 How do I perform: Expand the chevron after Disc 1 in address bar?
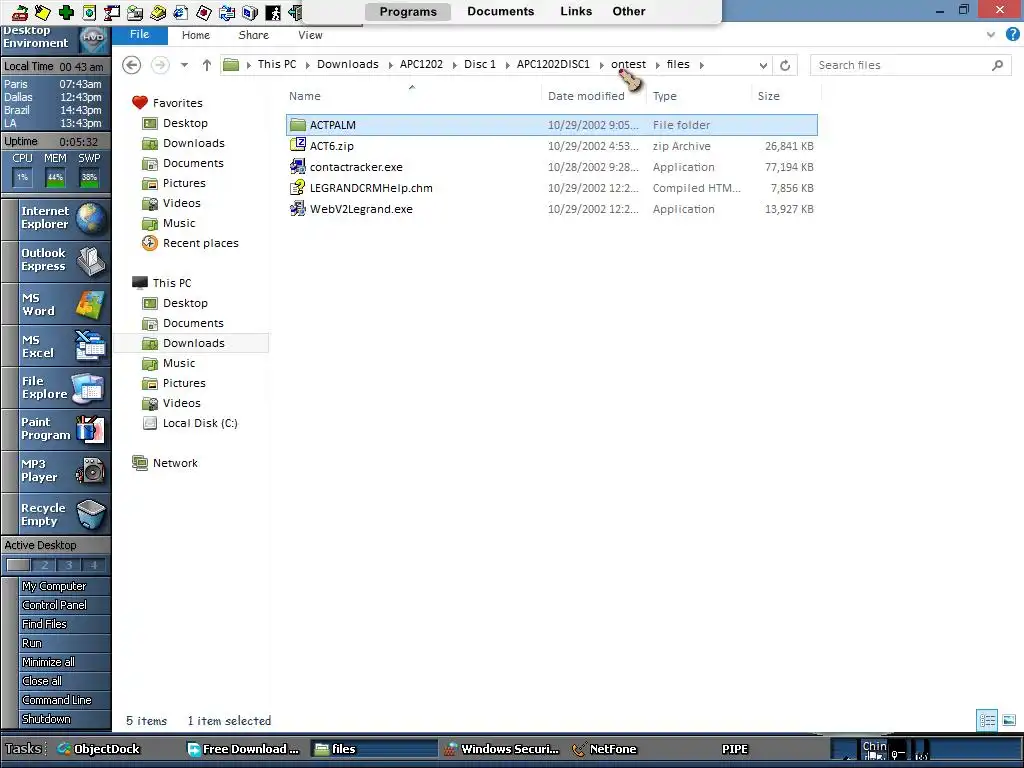pyautogui.click(x=507, y=65)
